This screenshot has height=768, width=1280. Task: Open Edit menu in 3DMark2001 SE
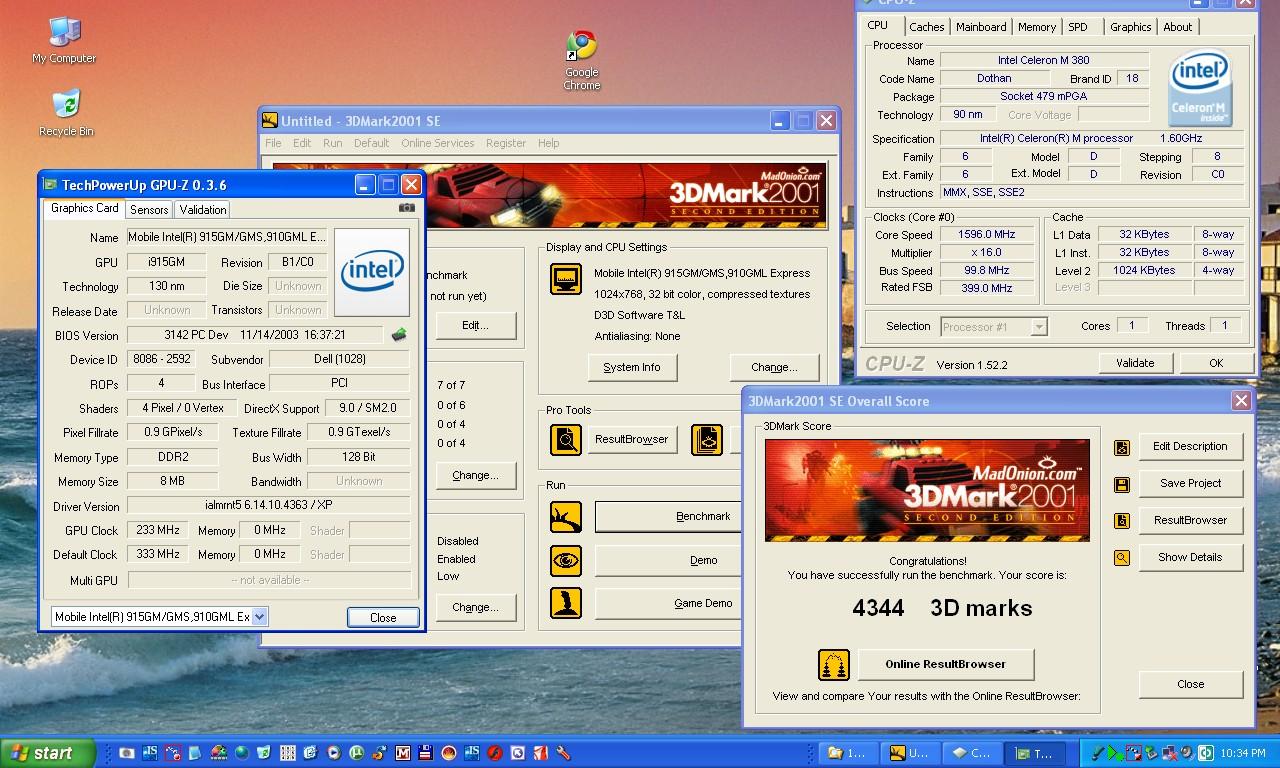coord(302,143)
